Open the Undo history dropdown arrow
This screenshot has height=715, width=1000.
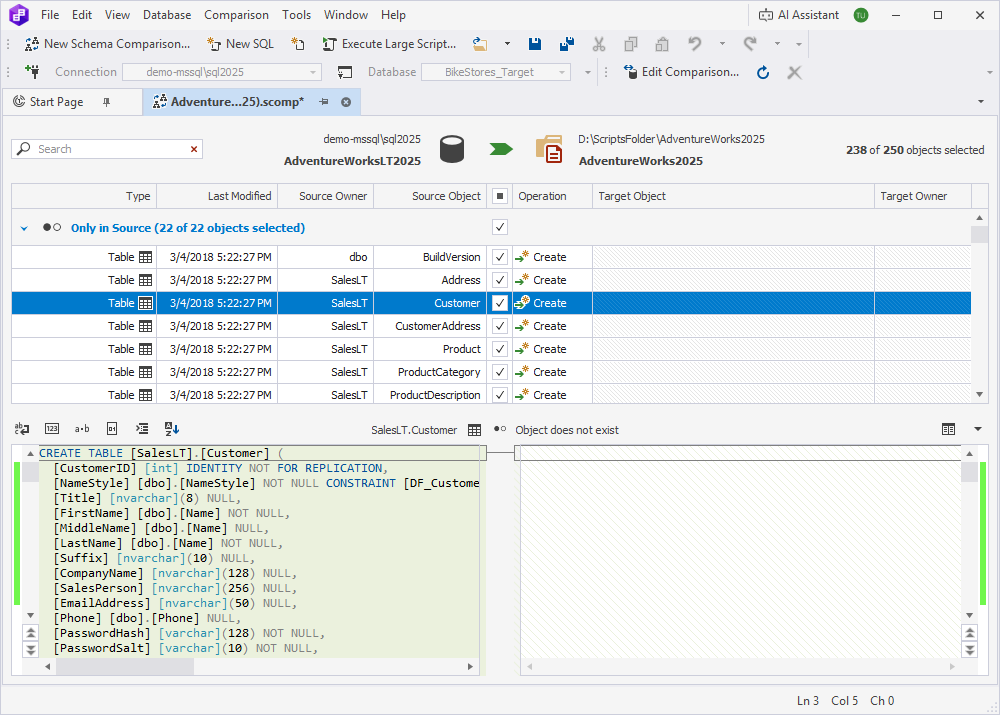pos(722,44)
